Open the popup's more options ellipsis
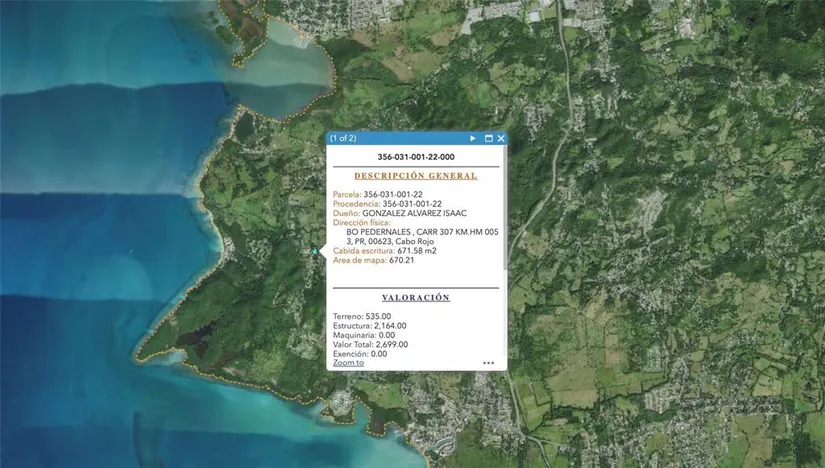Image resolution: width=825 pixels, height=468 pixels. click(488, 363)
